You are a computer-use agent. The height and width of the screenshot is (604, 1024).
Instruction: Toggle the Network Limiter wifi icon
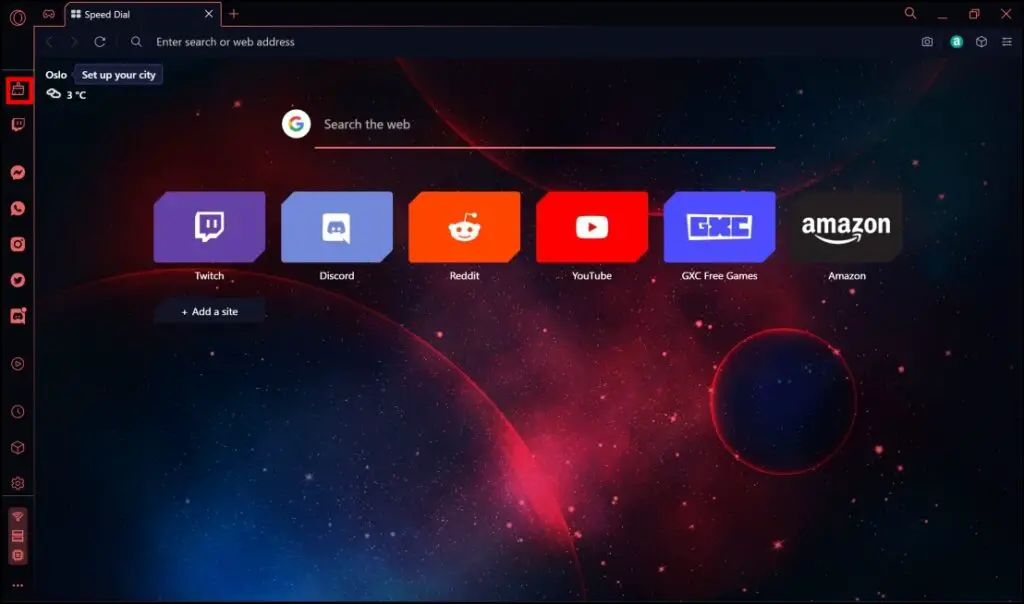click(x=18, y=517)
